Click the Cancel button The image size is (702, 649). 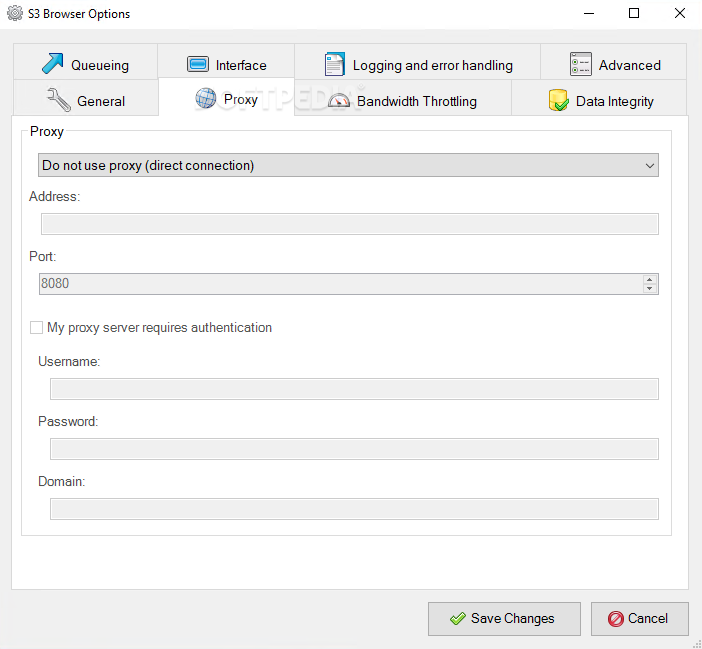640,619
